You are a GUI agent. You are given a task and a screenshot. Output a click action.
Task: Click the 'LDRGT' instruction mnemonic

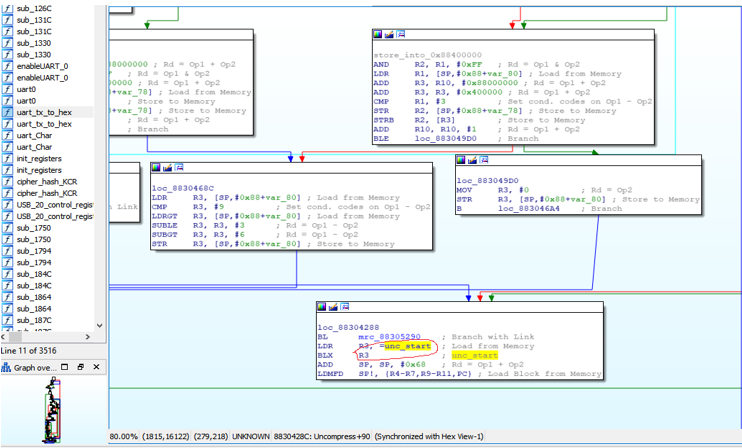[x=165, y=216]
